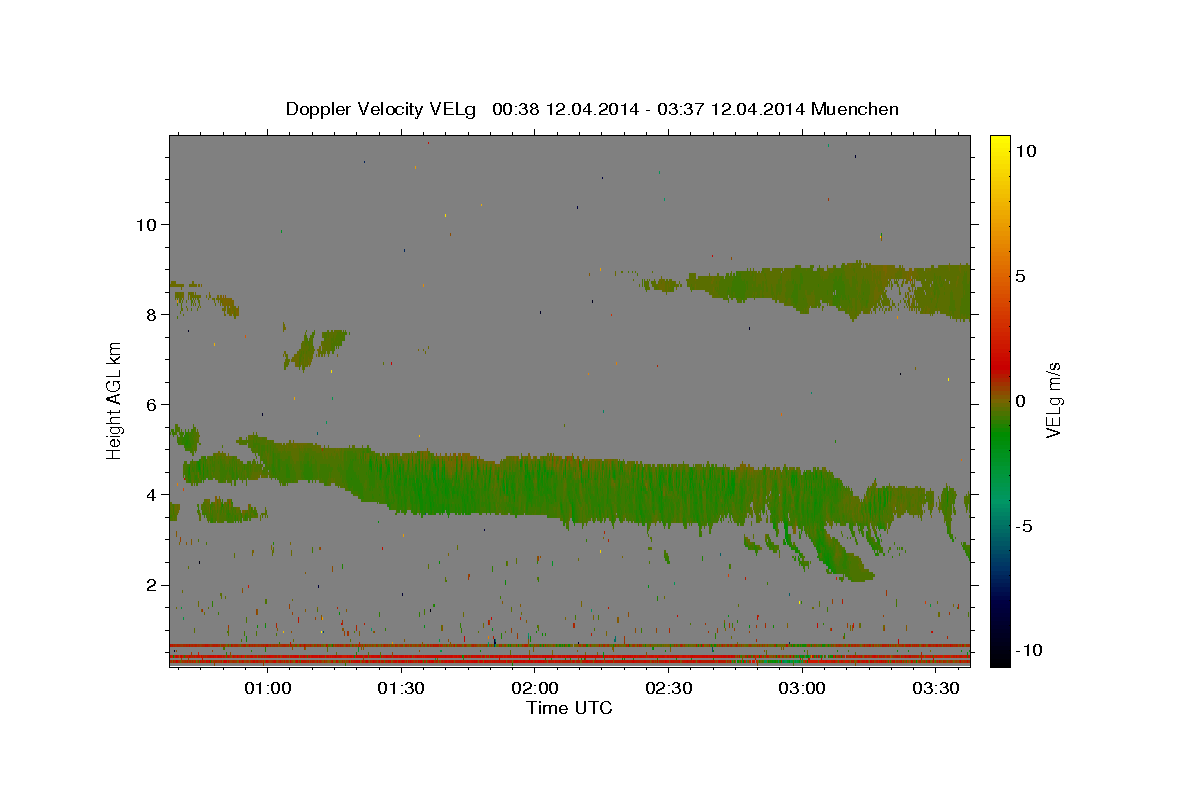The width and height of the screenshot is (1200, 800).
Task: Click the 03:00 time tick label
Action: click(802, 689)
